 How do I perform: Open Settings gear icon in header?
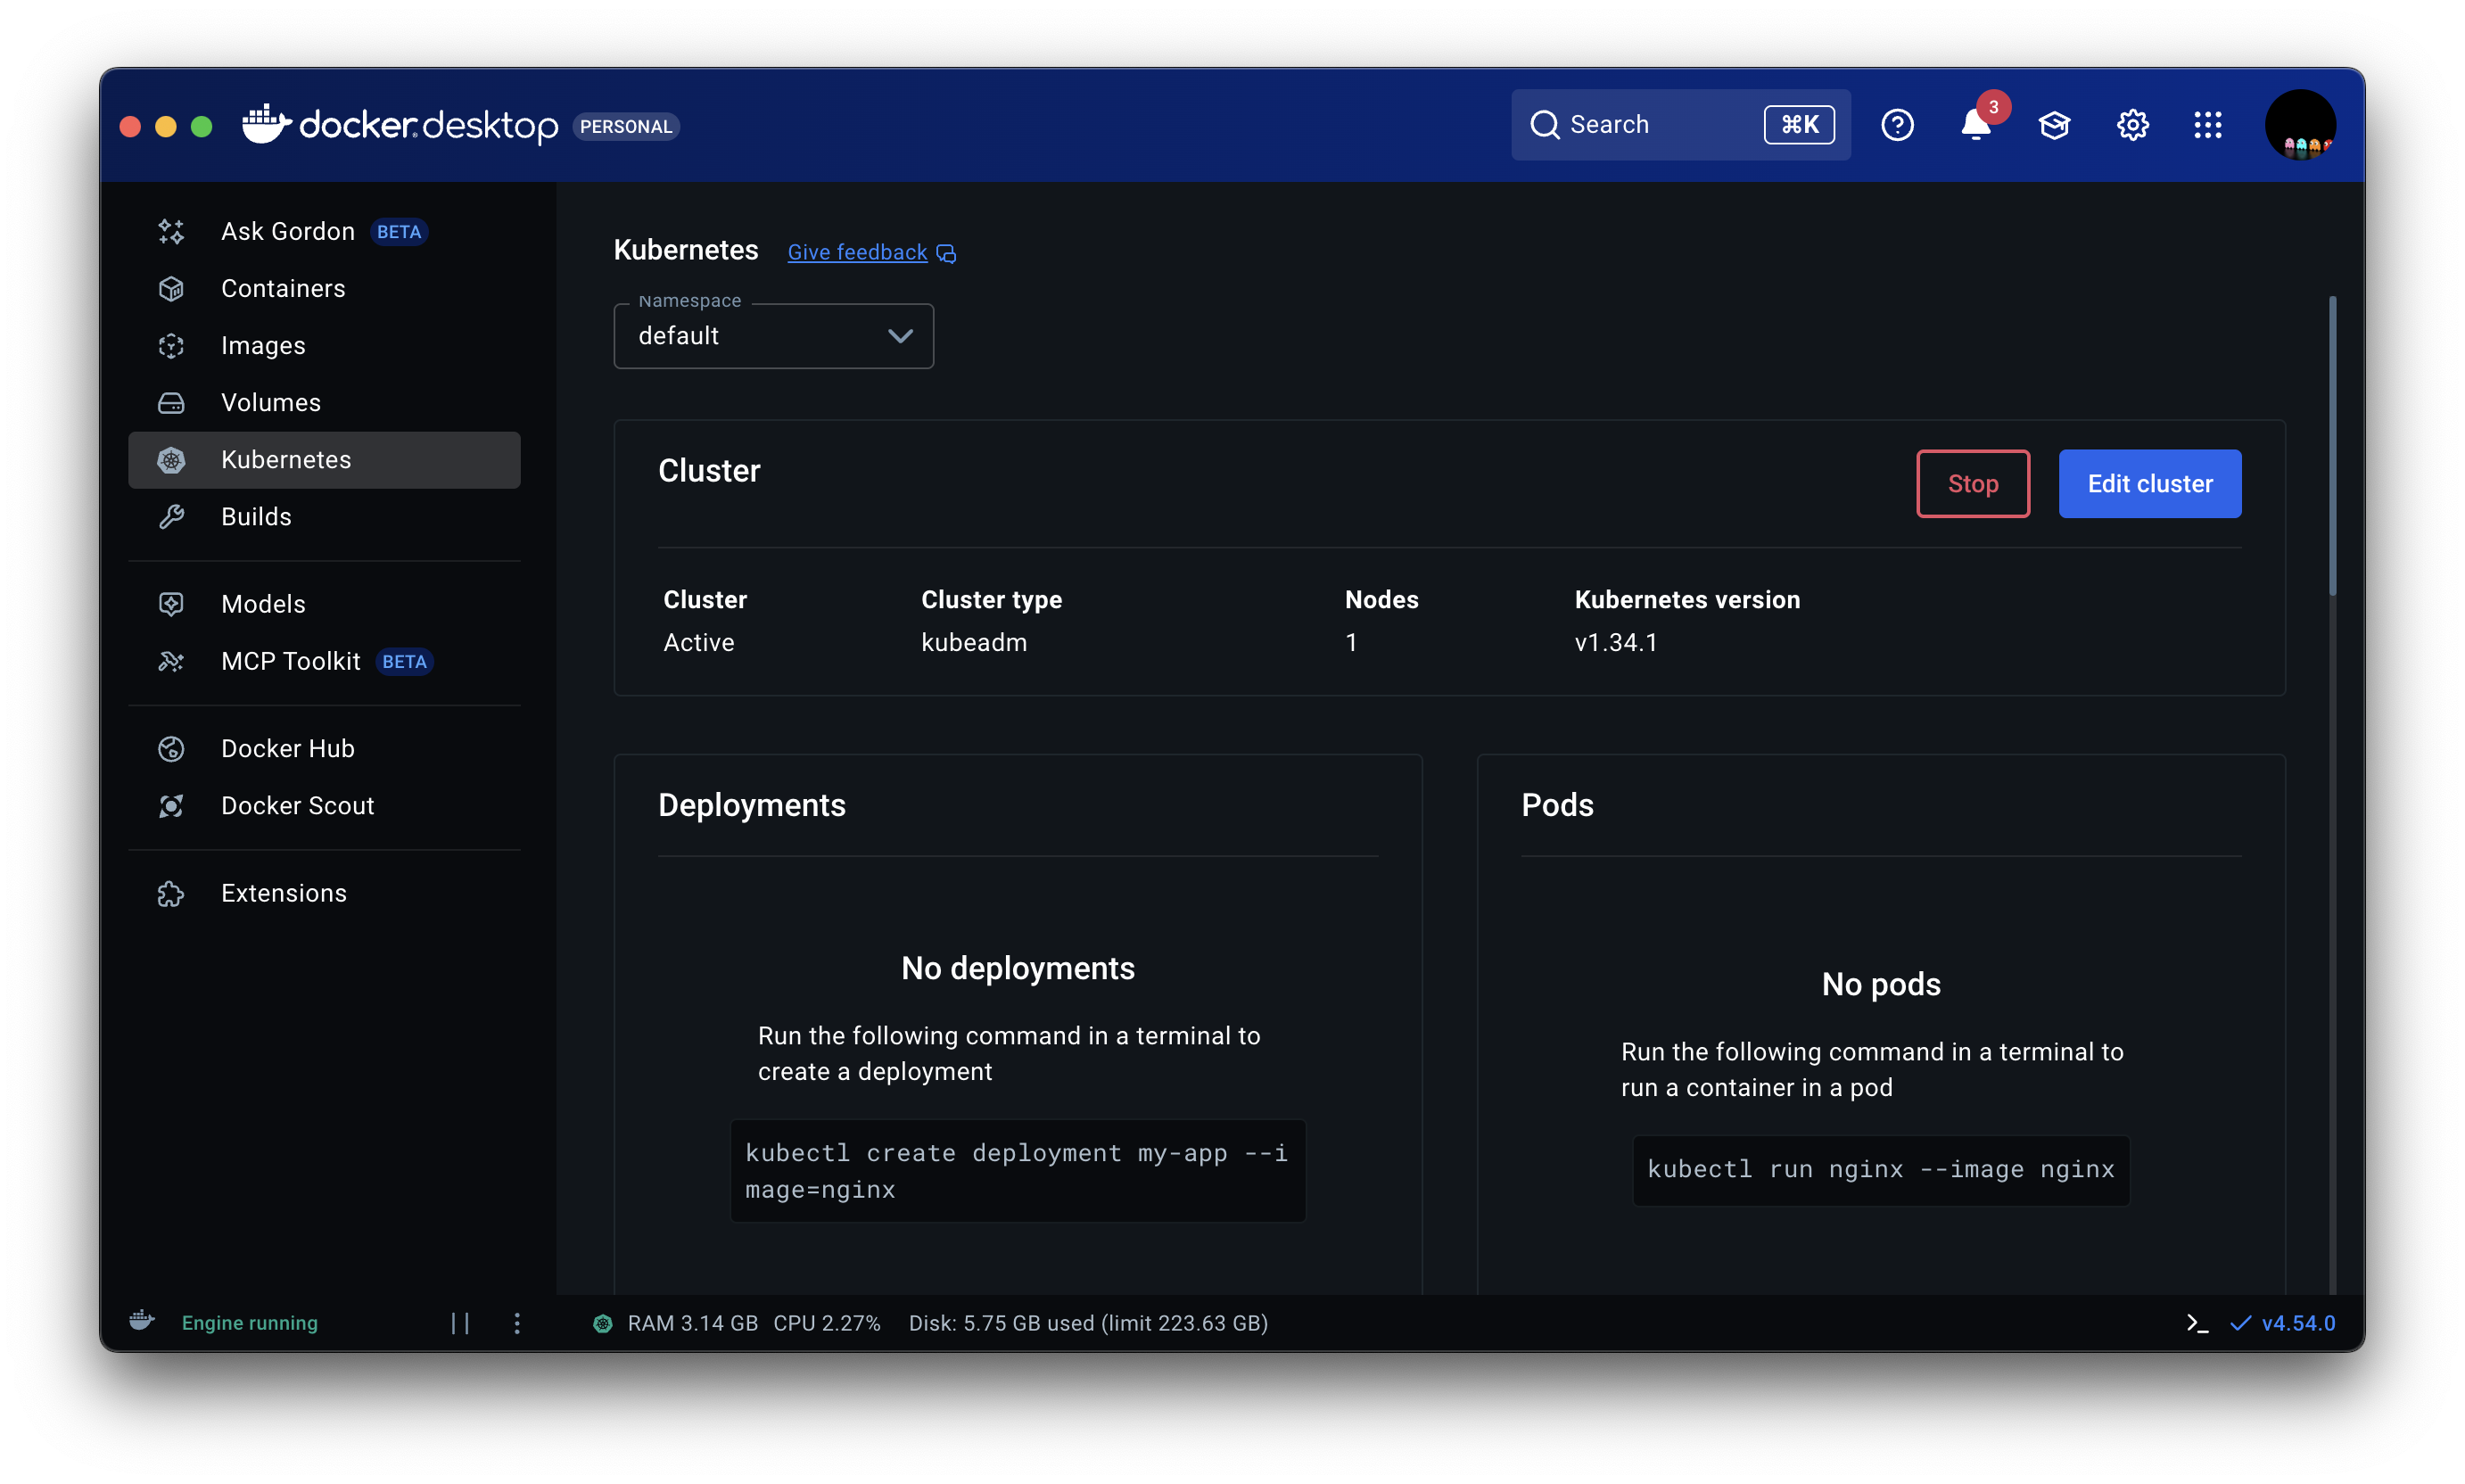click(2132, 125)
